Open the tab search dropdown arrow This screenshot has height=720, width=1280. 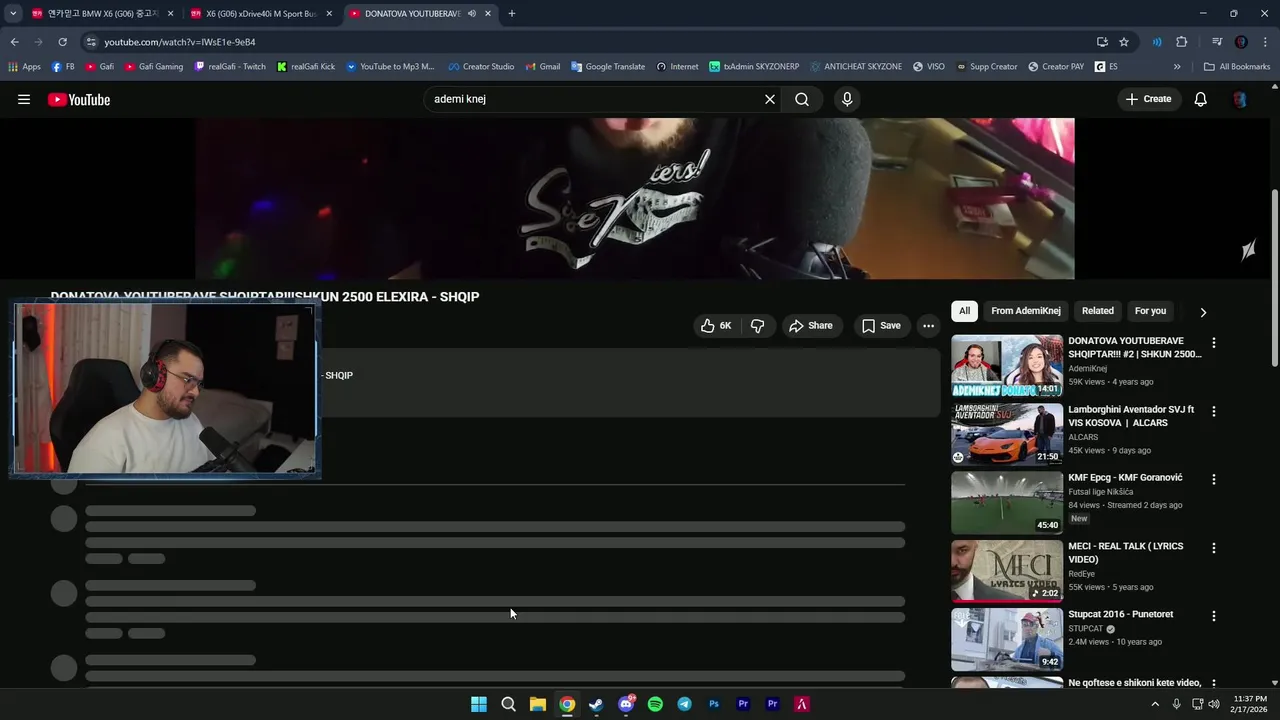tap(13, 13)
